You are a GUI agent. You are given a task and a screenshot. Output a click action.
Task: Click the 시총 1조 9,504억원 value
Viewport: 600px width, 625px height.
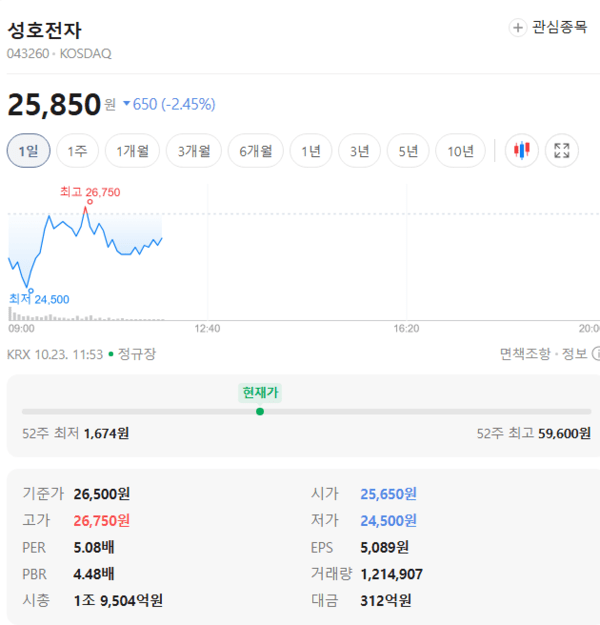tap(118, 600)
